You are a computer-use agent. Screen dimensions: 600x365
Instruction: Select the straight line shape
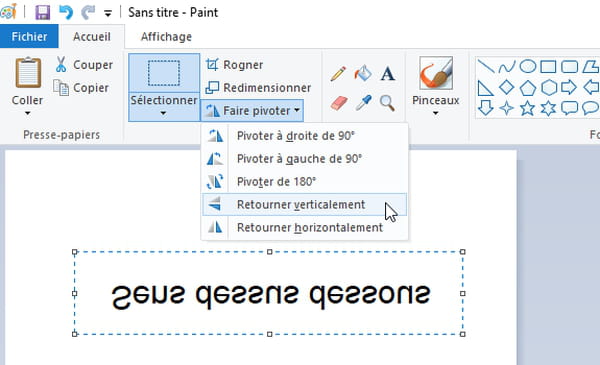click(x=486, y=67)
